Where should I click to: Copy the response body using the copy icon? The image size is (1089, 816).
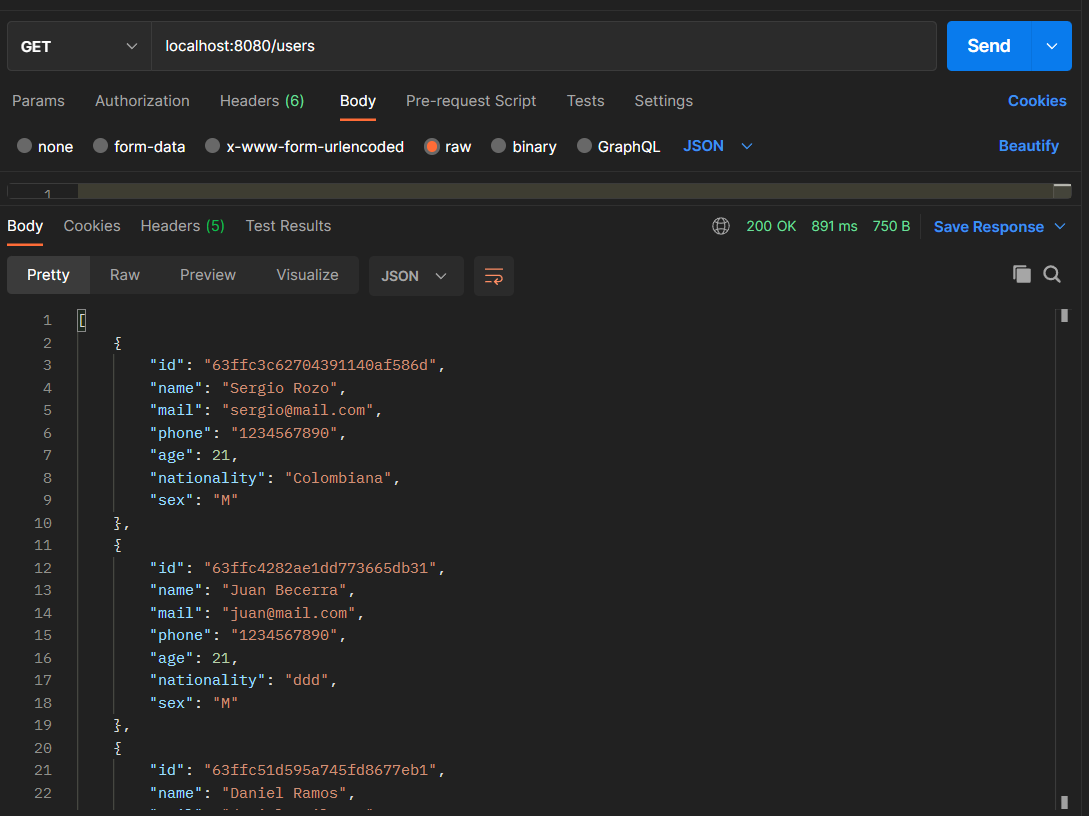1021,273
